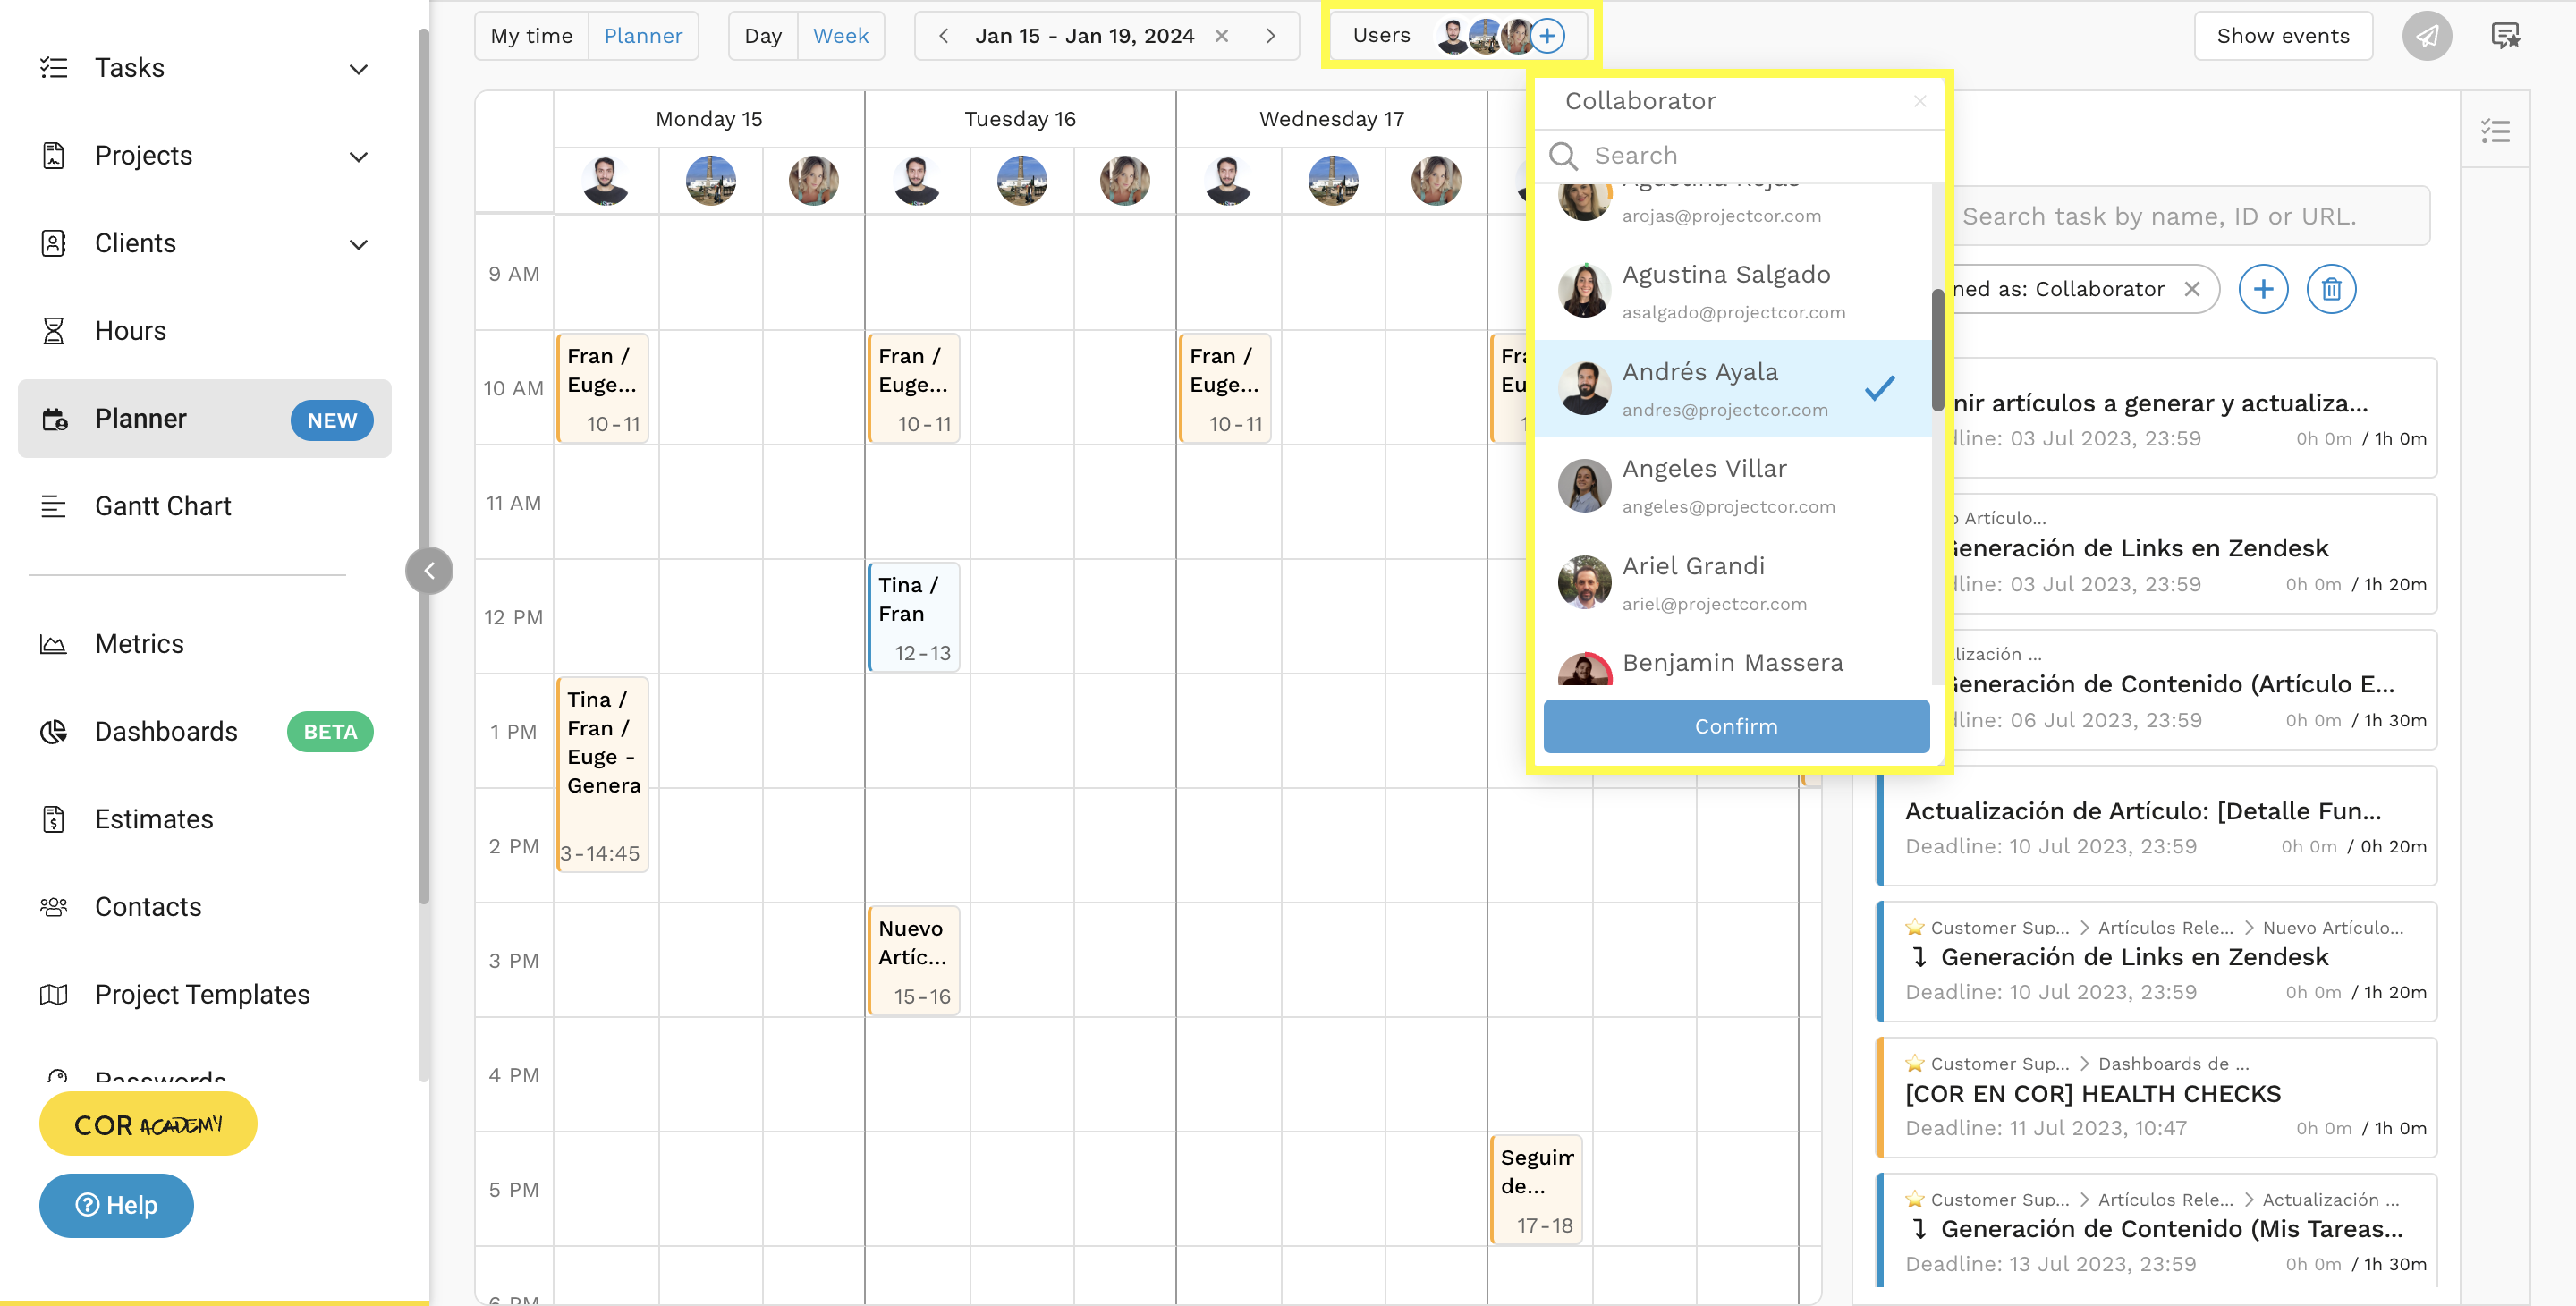2576x1306 pixels.
Task: Open Metrics from the sidebar
Action: pyautogui.click(x=139, y=643)
